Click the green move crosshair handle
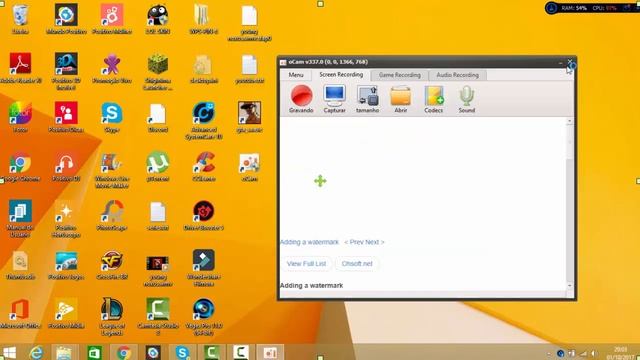Image resolution: width=640 pixels, height=360 pixels. pos(320,181)
